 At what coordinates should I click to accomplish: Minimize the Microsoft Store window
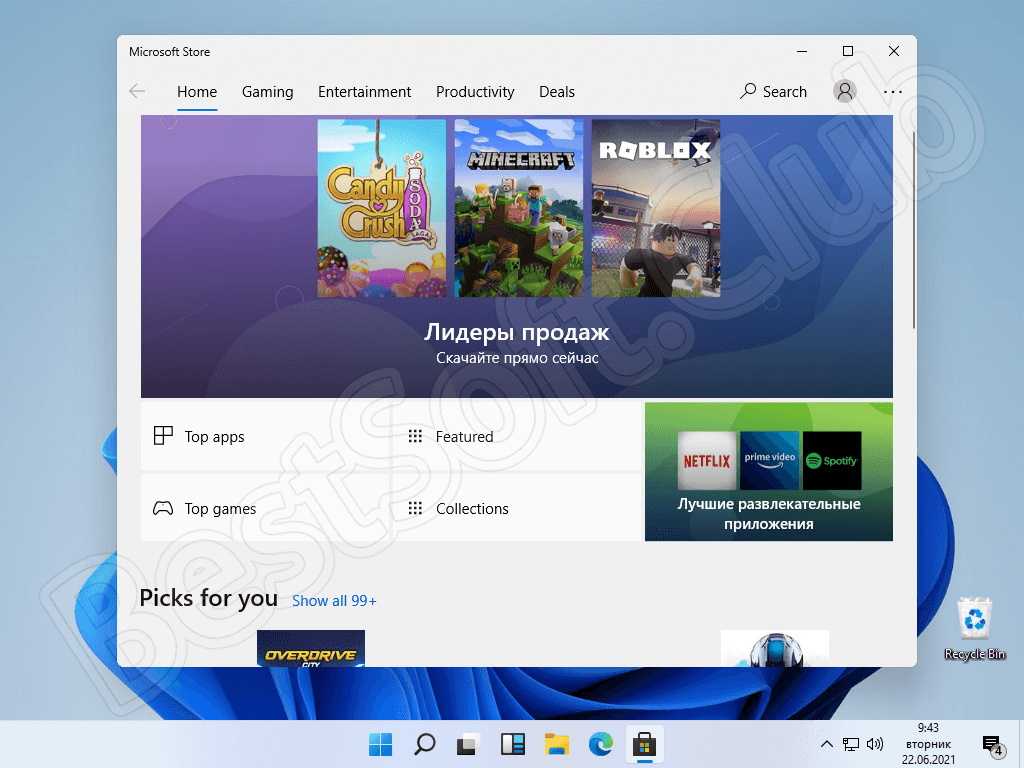[802, 51]
